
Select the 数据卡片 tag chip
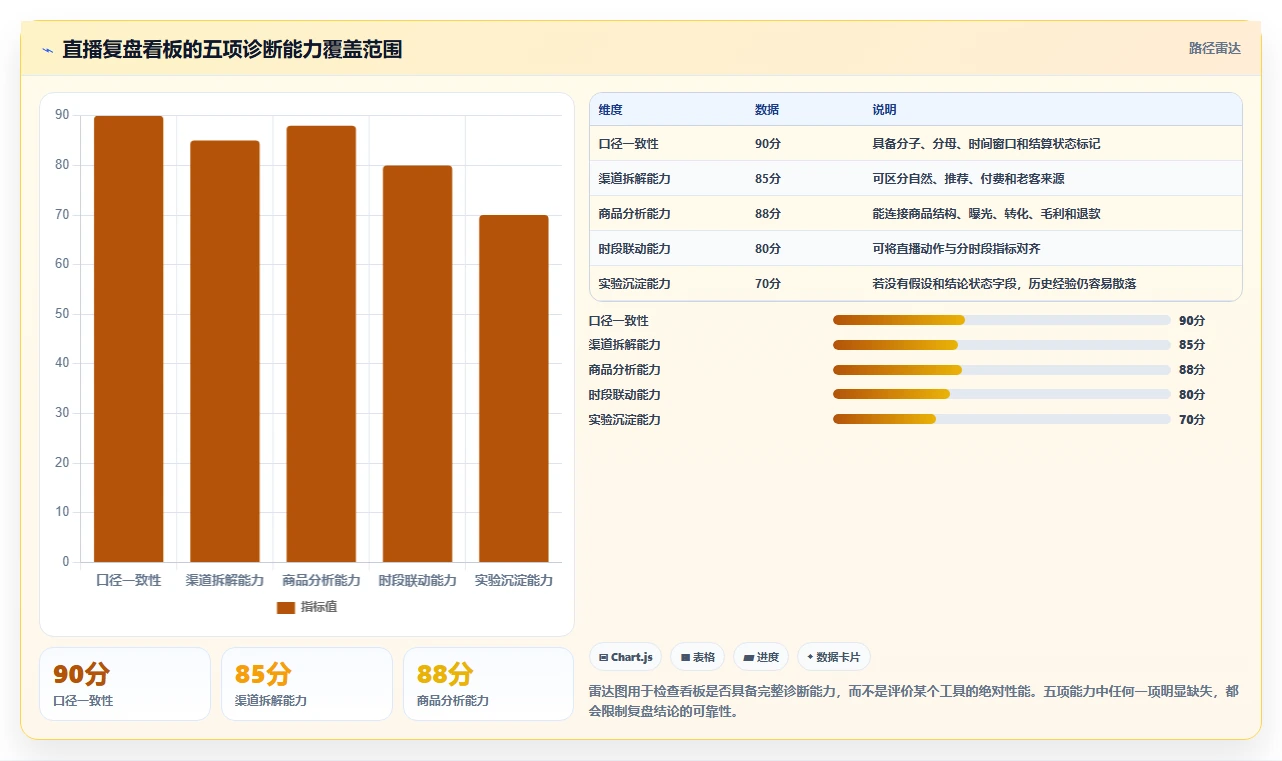(x=834, y=657)
